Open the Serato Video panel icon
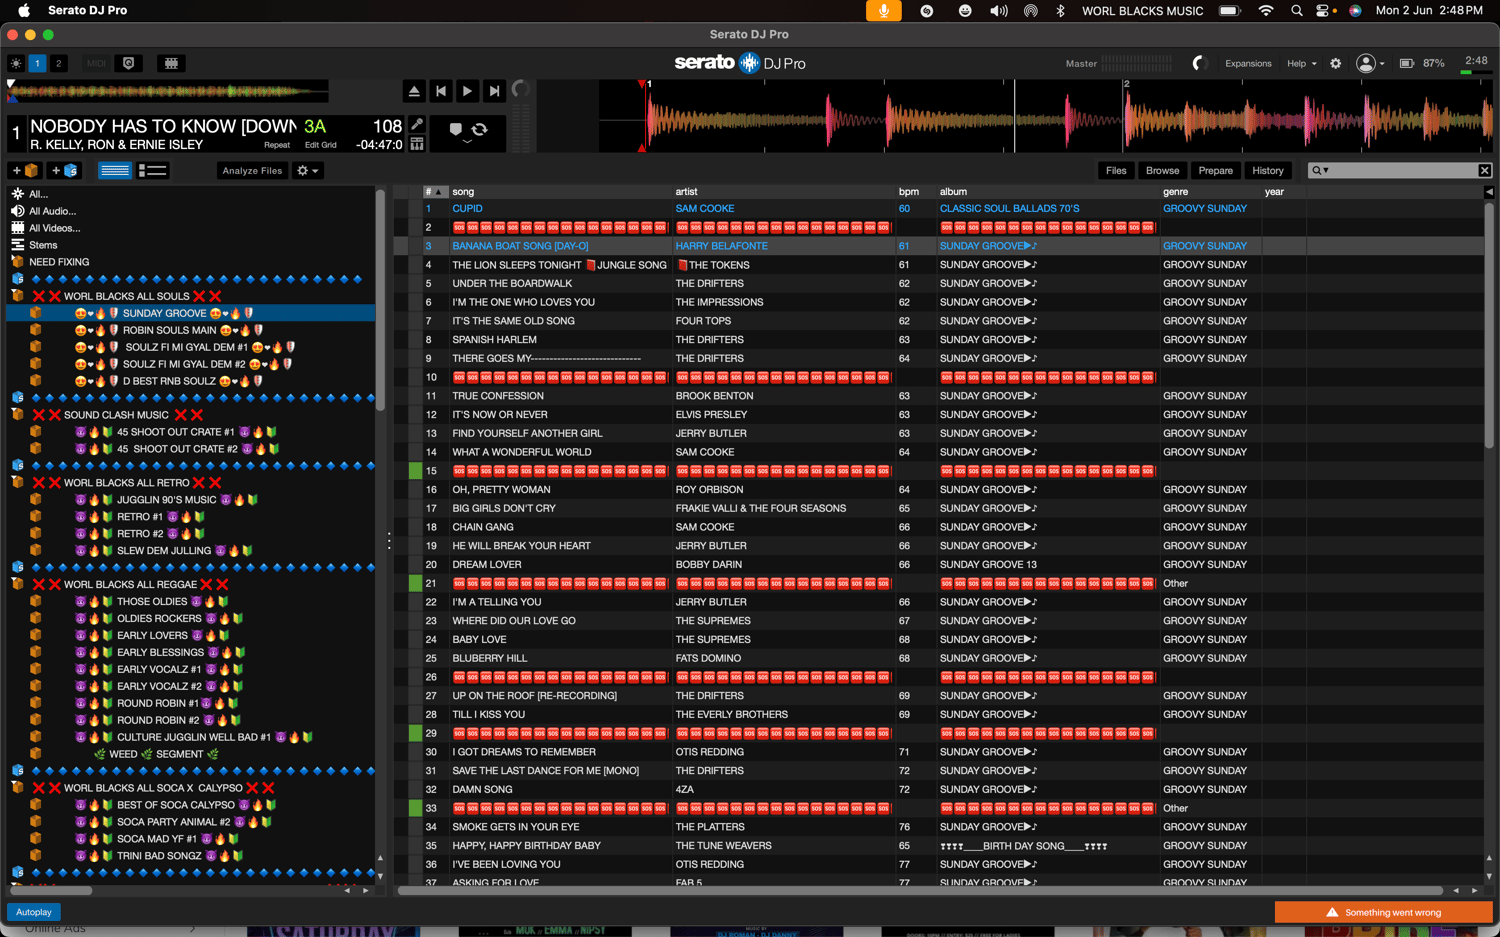1500x937 pixels. pos(171,63)
